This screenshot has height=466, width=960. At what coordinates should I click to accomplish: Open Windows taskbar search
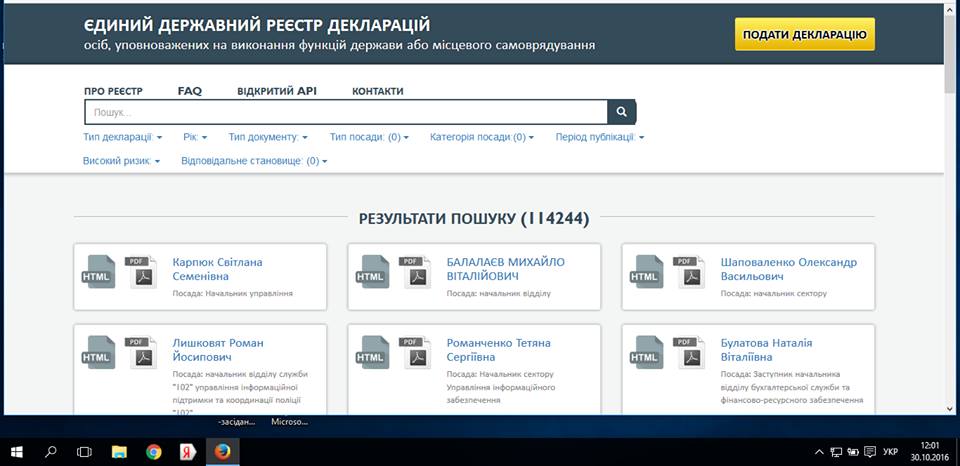pyautogui.click(x=51, y=452)
